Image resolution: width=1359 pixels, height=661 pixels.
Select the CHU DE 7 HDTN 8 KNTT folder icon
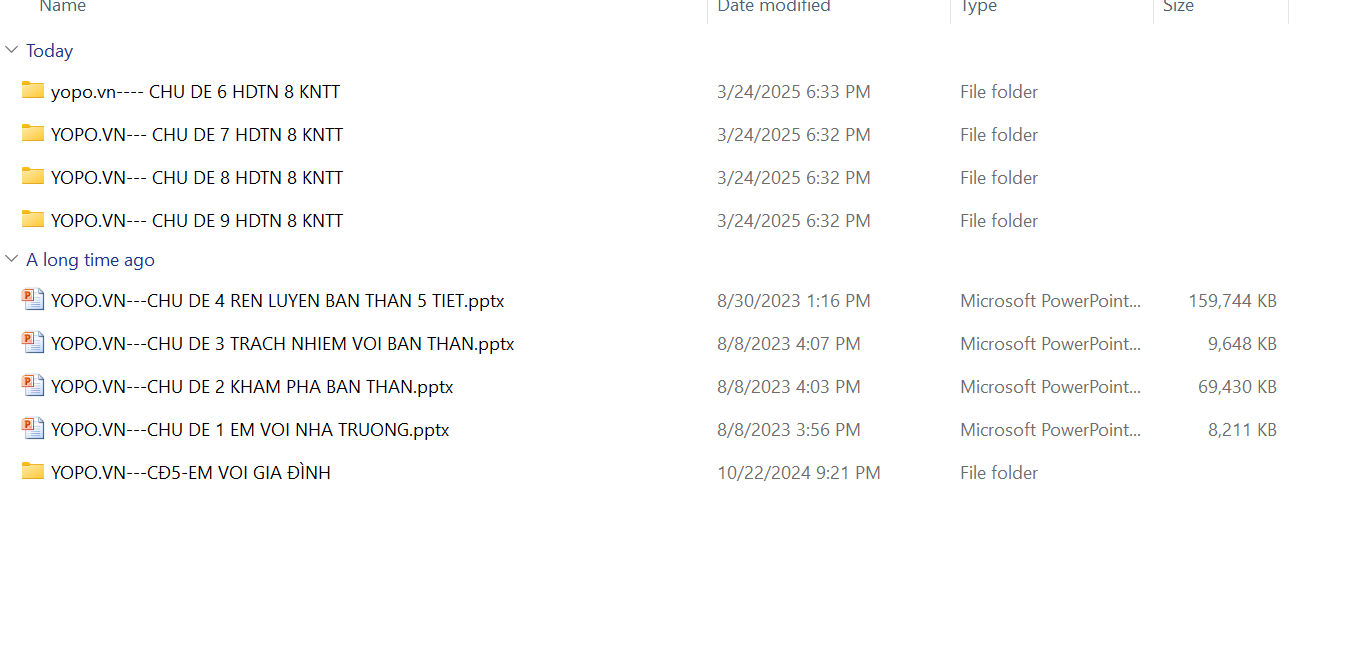click(x=33, y=134)
